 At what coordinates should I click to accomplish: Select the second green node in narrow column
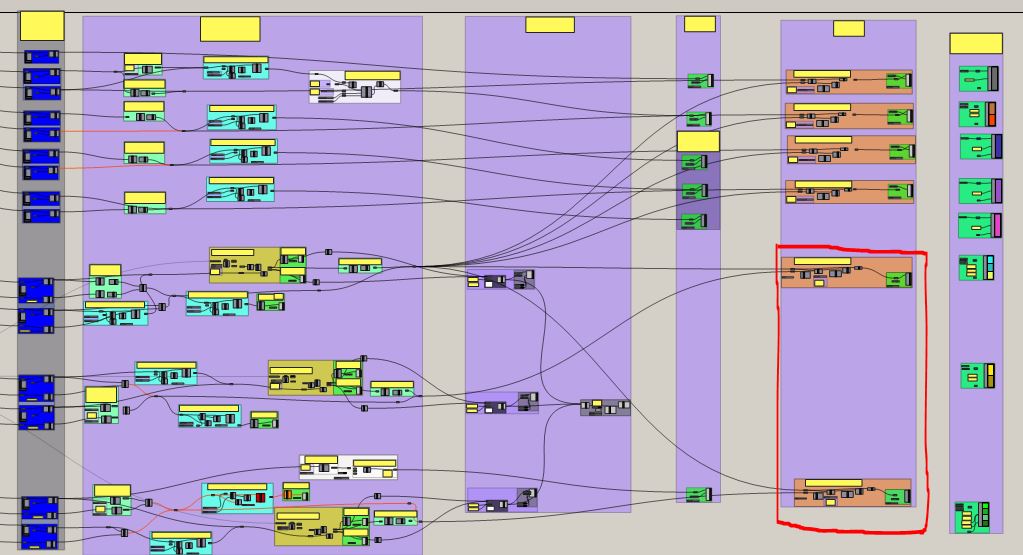coord(699,119)
